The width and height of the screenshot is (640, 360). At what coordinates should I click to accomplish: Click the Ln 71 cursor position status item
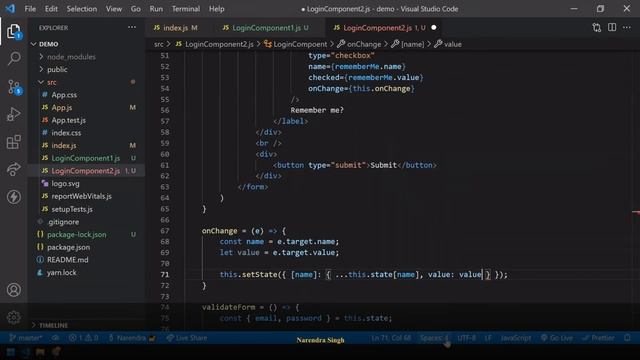(391, 338)
